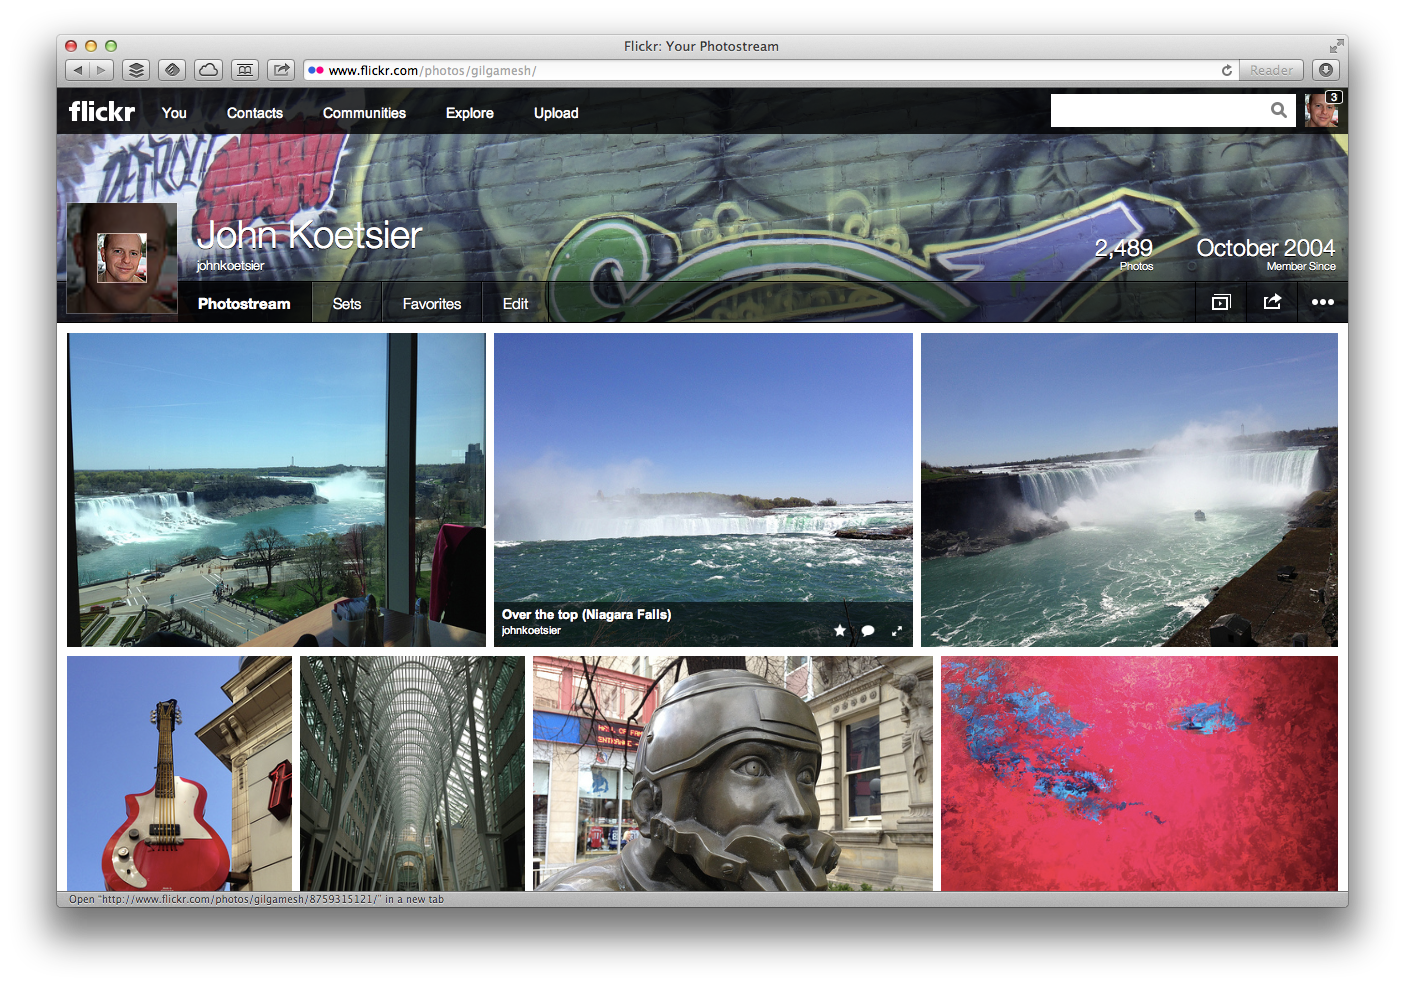Click the johnkoetsier username under profile name
This screenshot has width=1405, height=986.
(230, 265)
